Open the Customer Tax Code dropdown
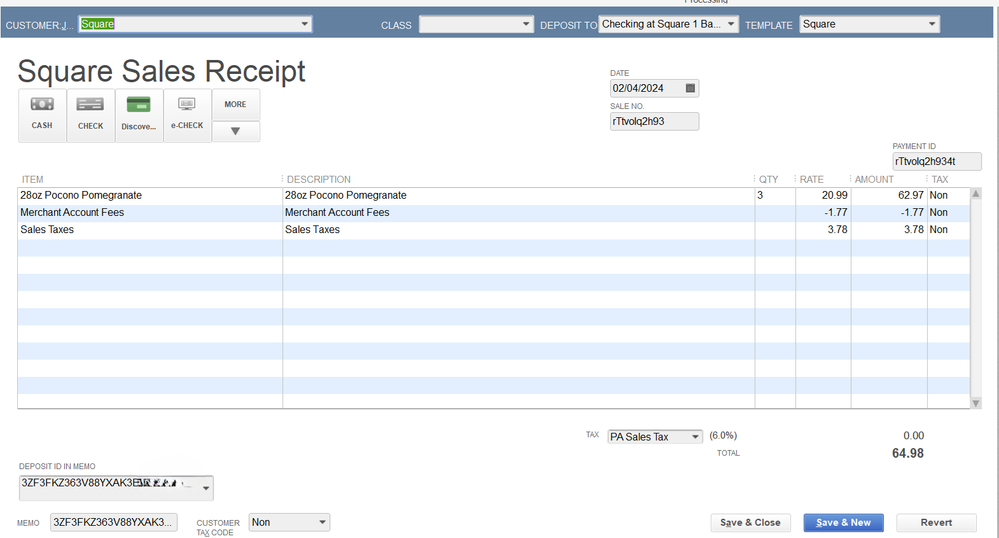The width and height of the screenshot is (999, 538). [x=322, y=522]
